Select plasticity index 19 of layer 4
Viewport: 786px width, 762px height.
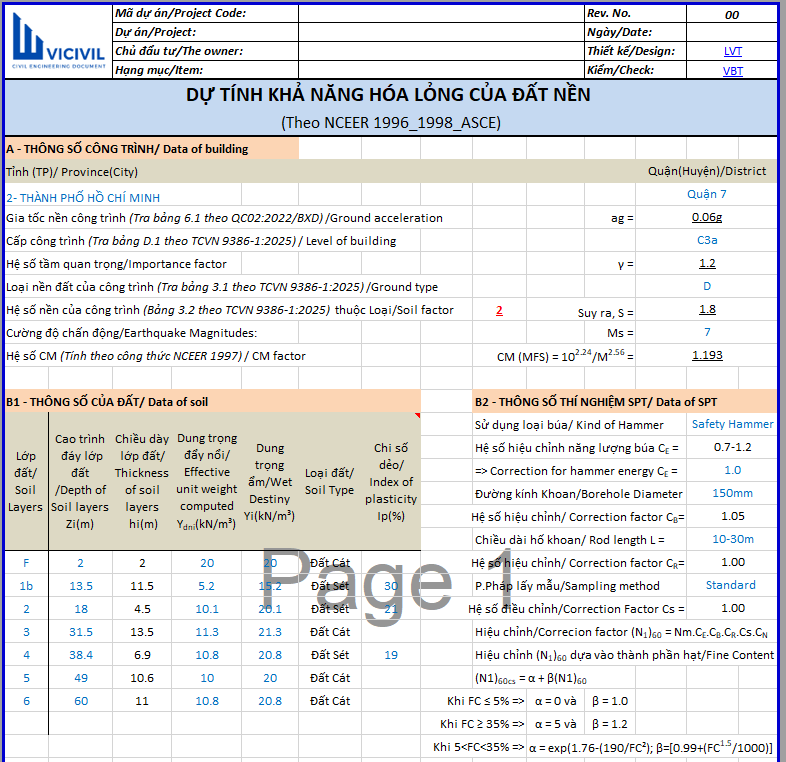pos(391,655)
